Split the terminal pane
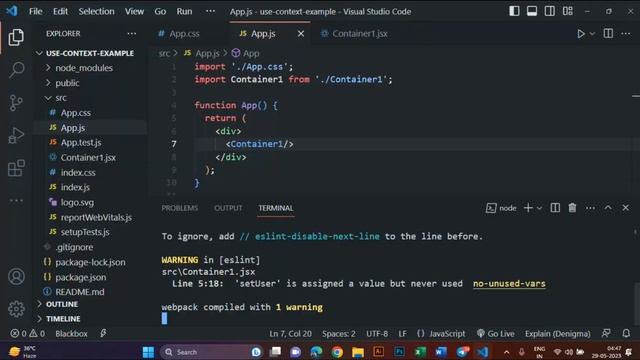The width and height of the screenshot is (640, 360). point(555,208)
